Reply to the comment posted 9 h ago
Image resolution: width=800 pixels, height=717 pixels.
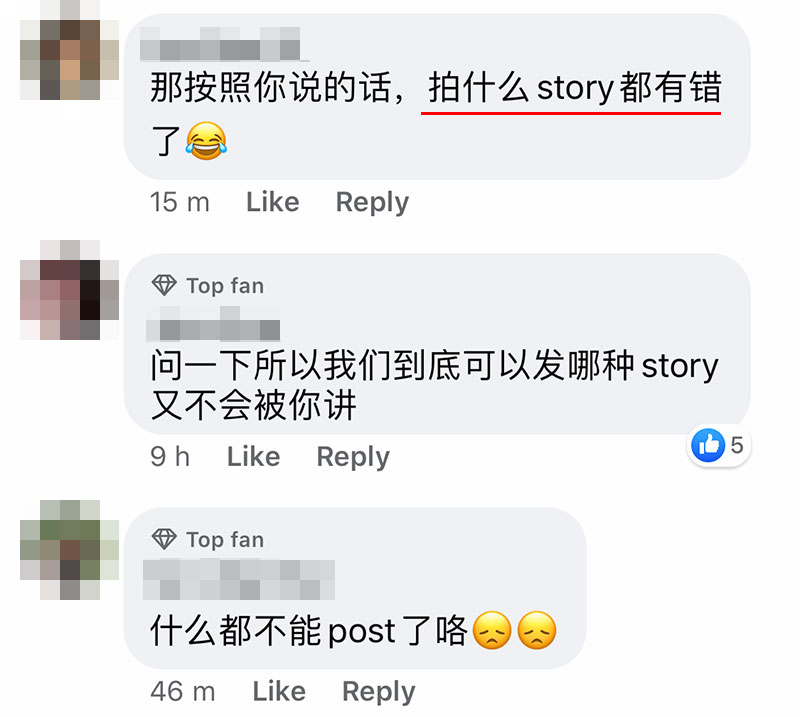pyautogui.click(x=353, y=457)
